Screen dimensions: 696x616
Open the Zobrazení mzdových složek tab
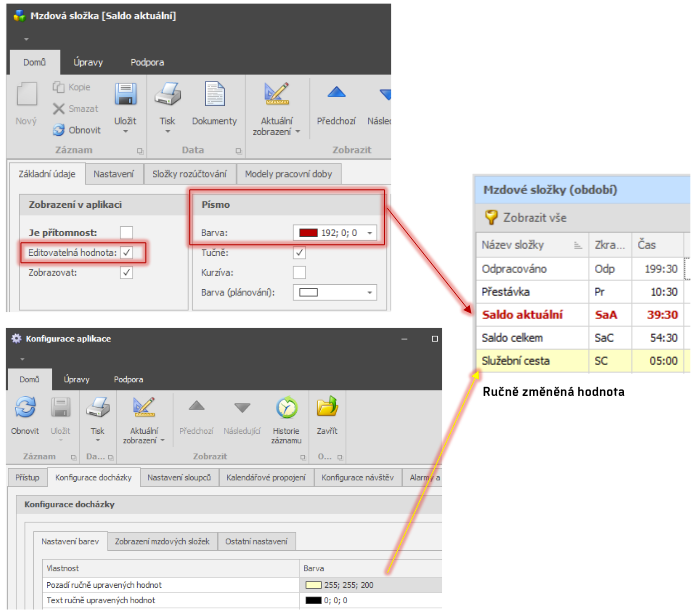pyautogui.click(x=162, y=541)
